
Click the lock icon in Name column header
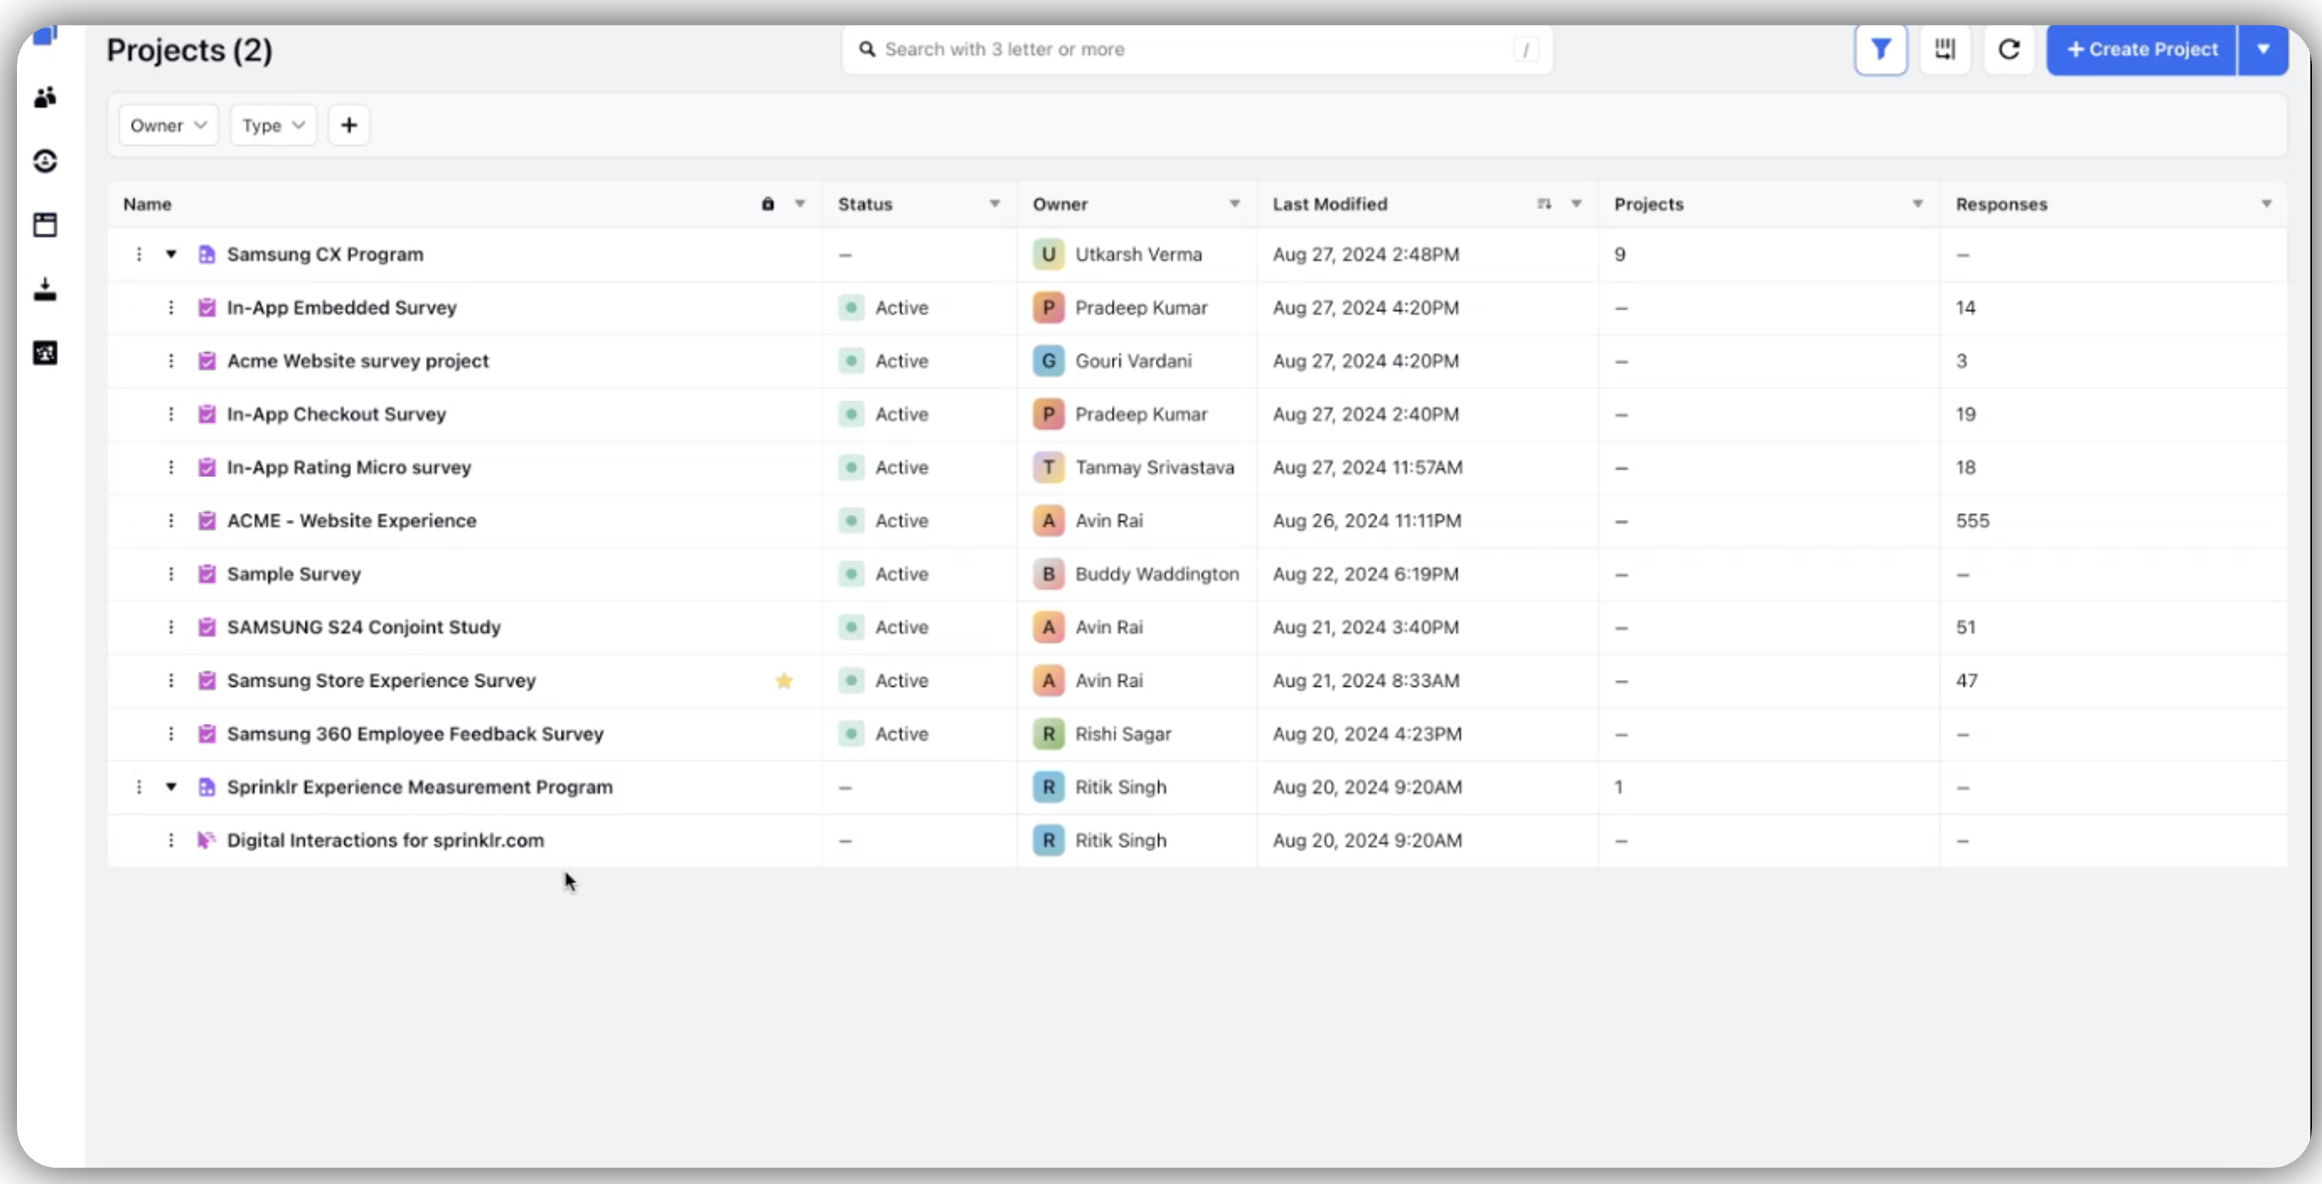pyautogui.click(x=768, y=204)
